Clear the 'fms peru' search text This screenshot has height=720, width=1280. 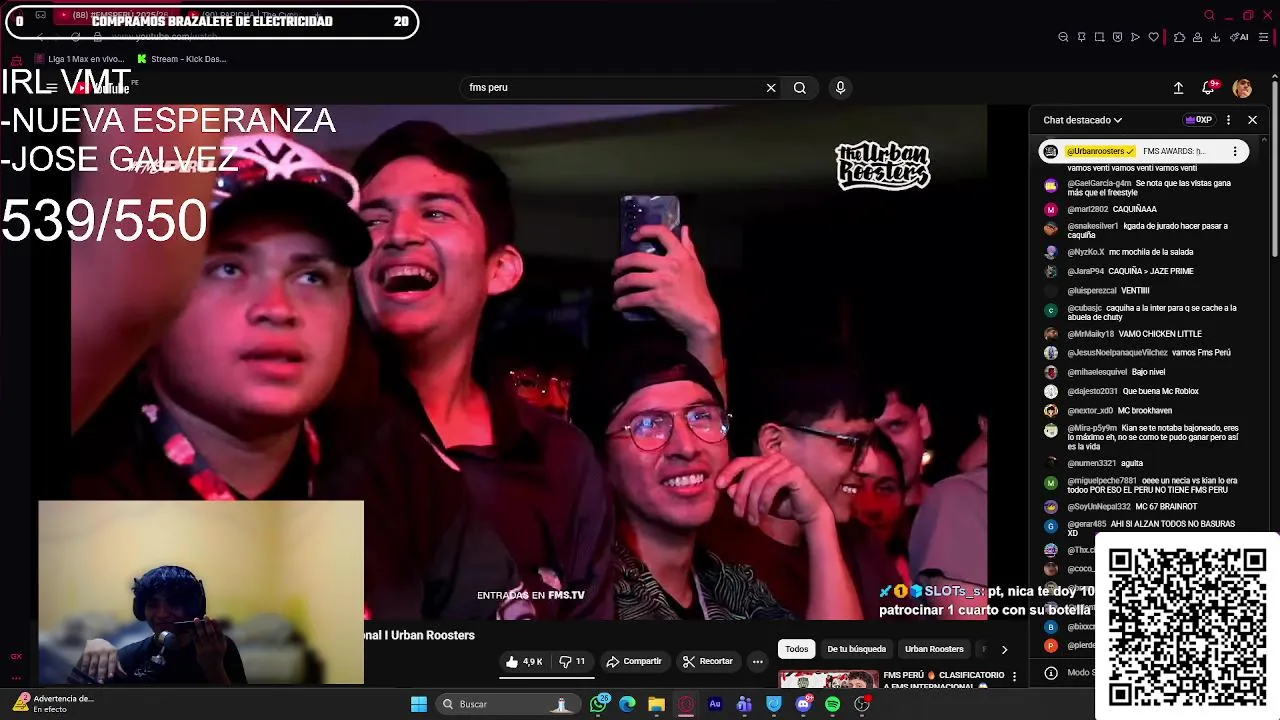coord(771,88)
